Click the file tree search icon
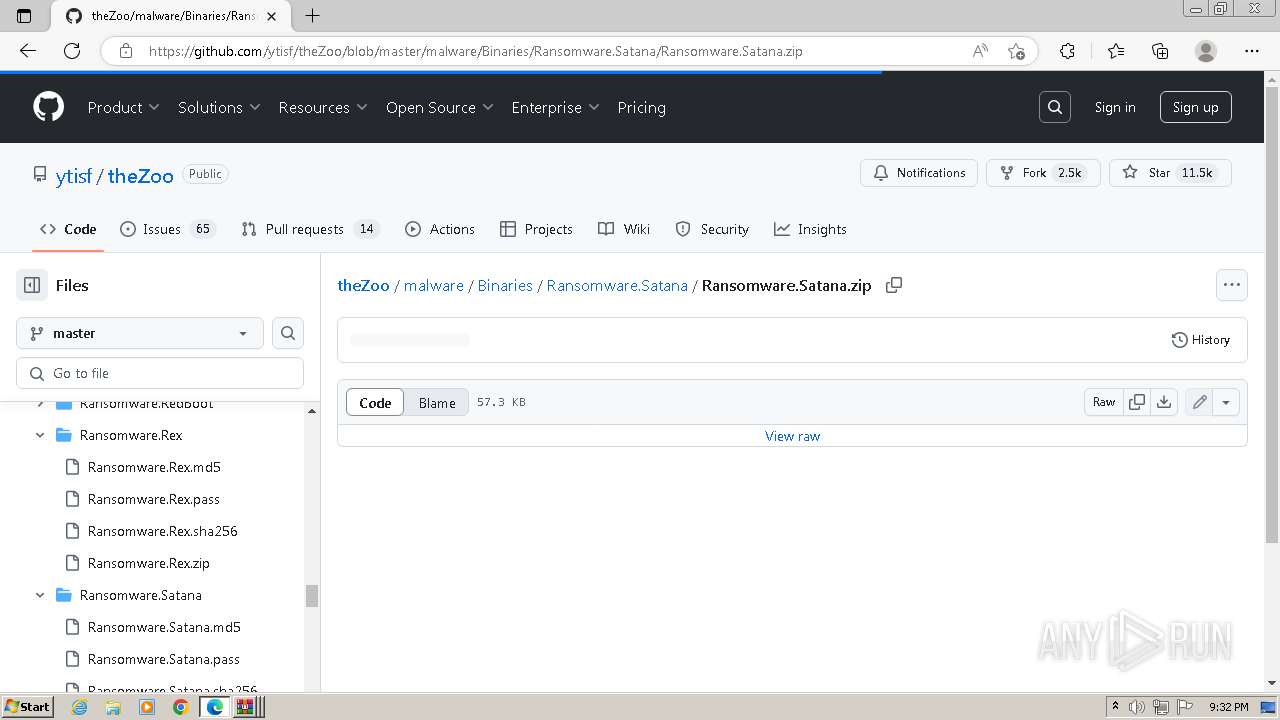 (288, 333)
